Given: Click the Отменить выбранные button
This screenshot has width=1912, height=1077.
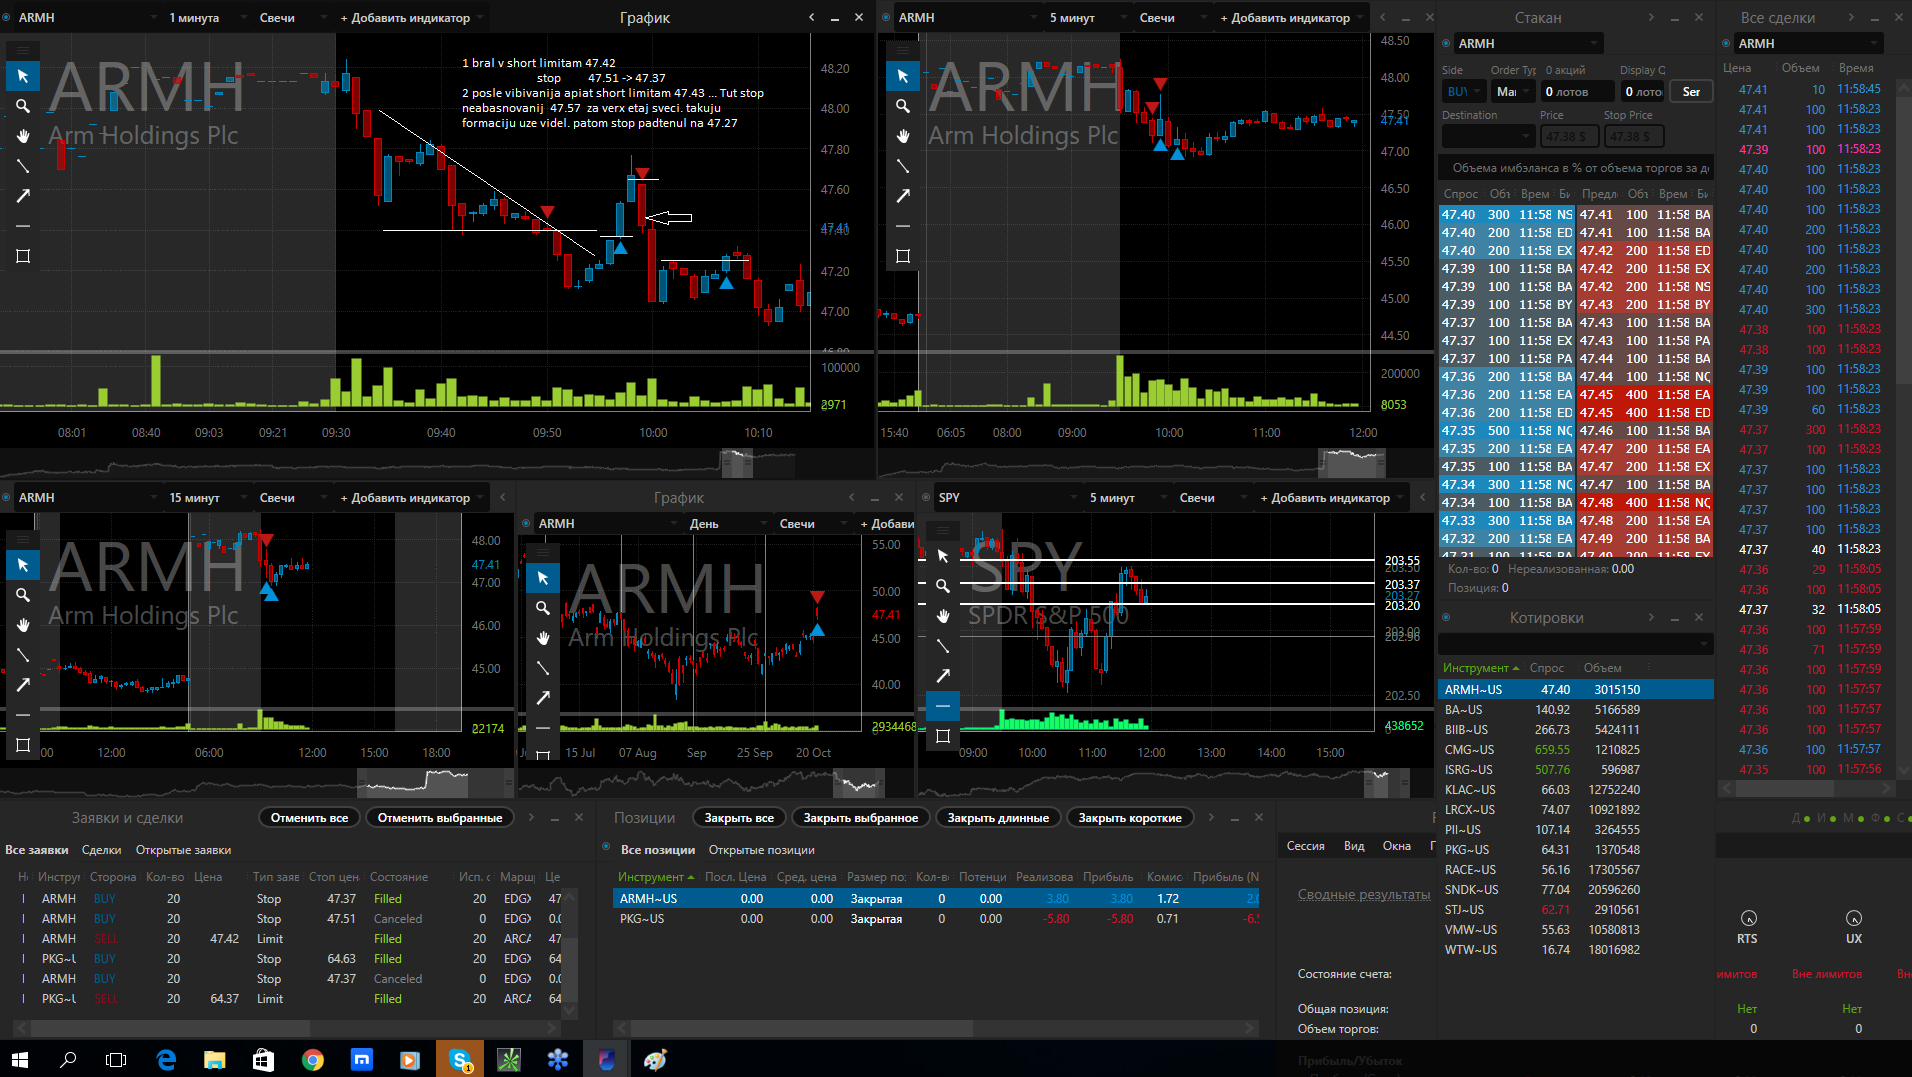Looking at the screenshot, I should click(440, 818).
